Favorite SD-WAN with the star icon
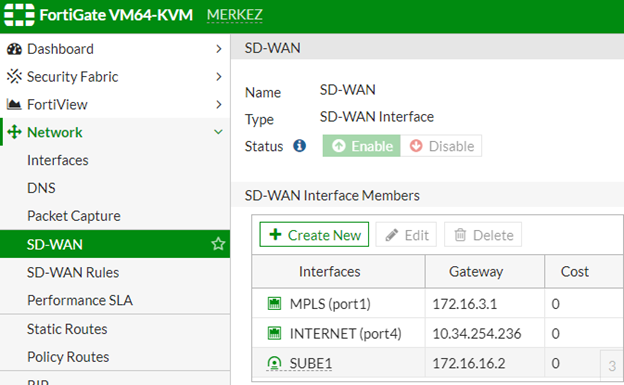This screenshot has width=624, height=385. point(218,244)
